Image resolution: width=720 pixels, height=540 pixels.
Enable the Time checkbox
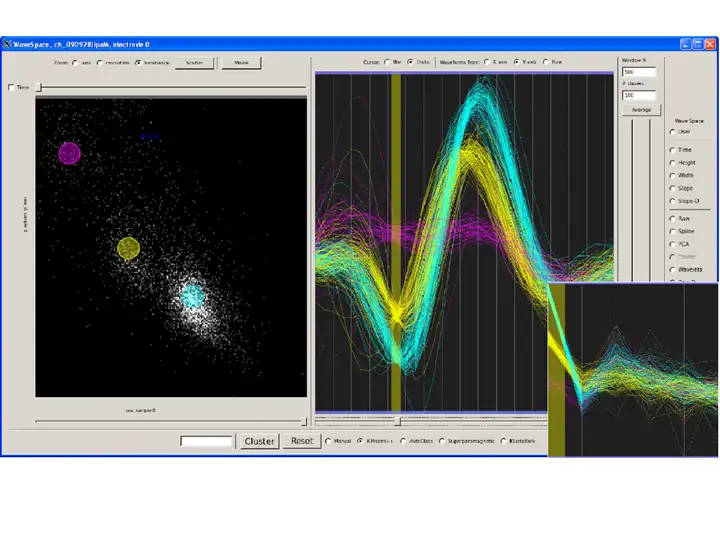[11, 87]
